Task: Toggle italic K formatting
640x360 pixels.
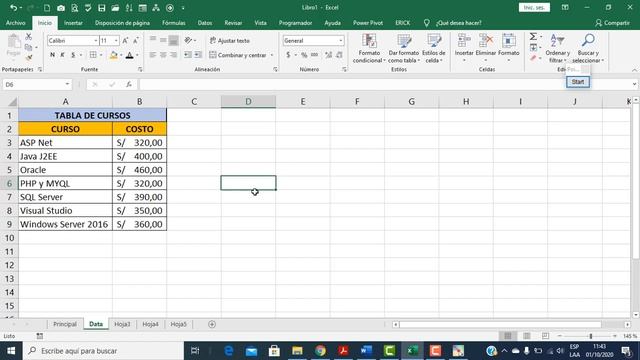Action: [x=62, y=55]
